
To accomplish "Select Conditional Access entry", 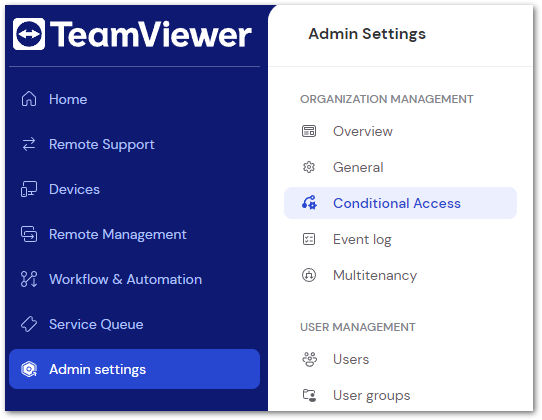I will [400, 203].
